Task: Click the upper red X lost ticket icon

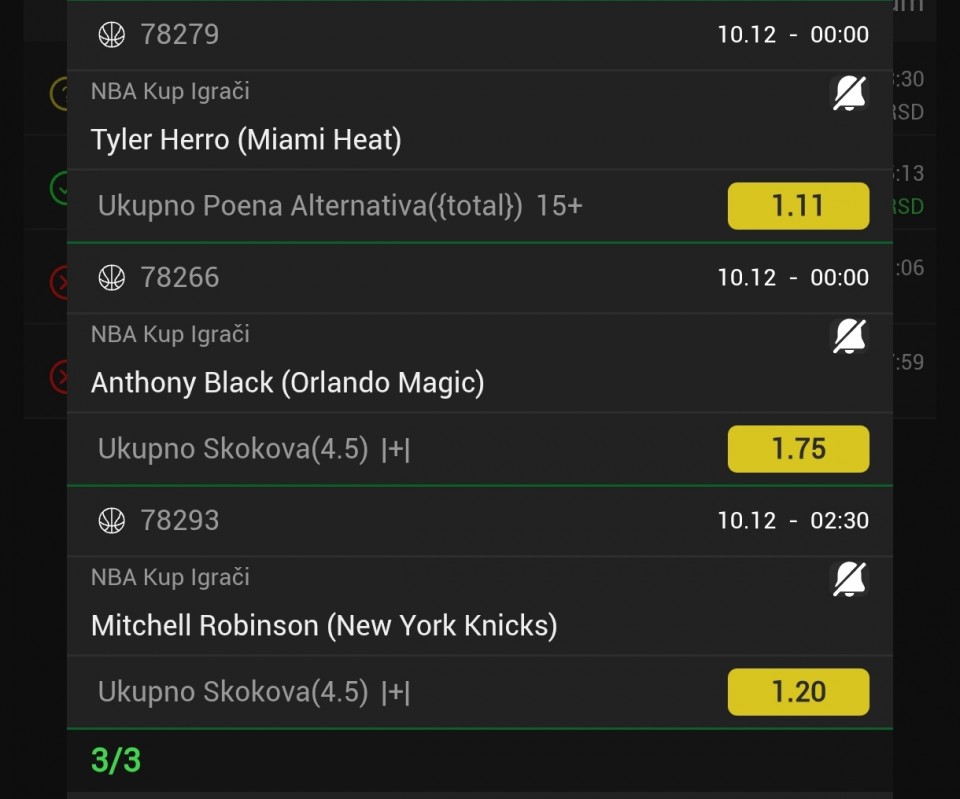Action: tap(59, 283)
